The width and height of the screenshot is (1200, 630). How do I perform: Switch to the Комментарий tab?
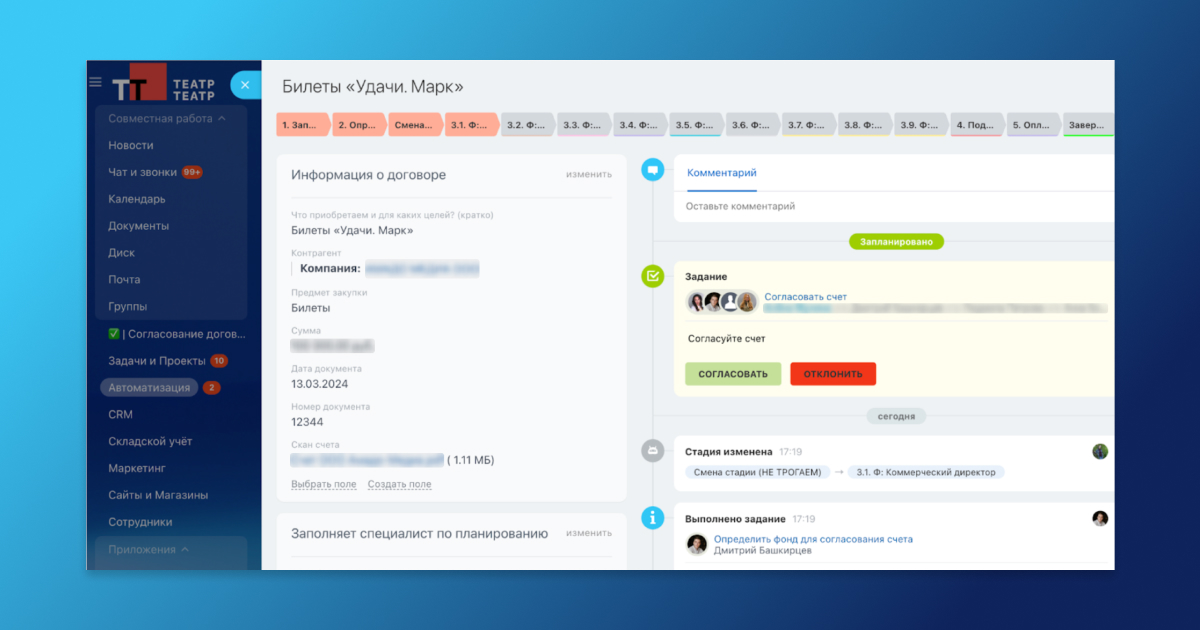tap(721, 173)
